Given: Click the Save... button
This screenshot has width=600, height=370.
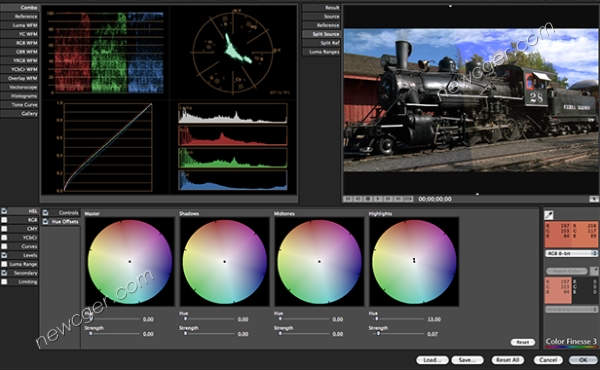Looking at the screenshot, I should click(467, 360).
